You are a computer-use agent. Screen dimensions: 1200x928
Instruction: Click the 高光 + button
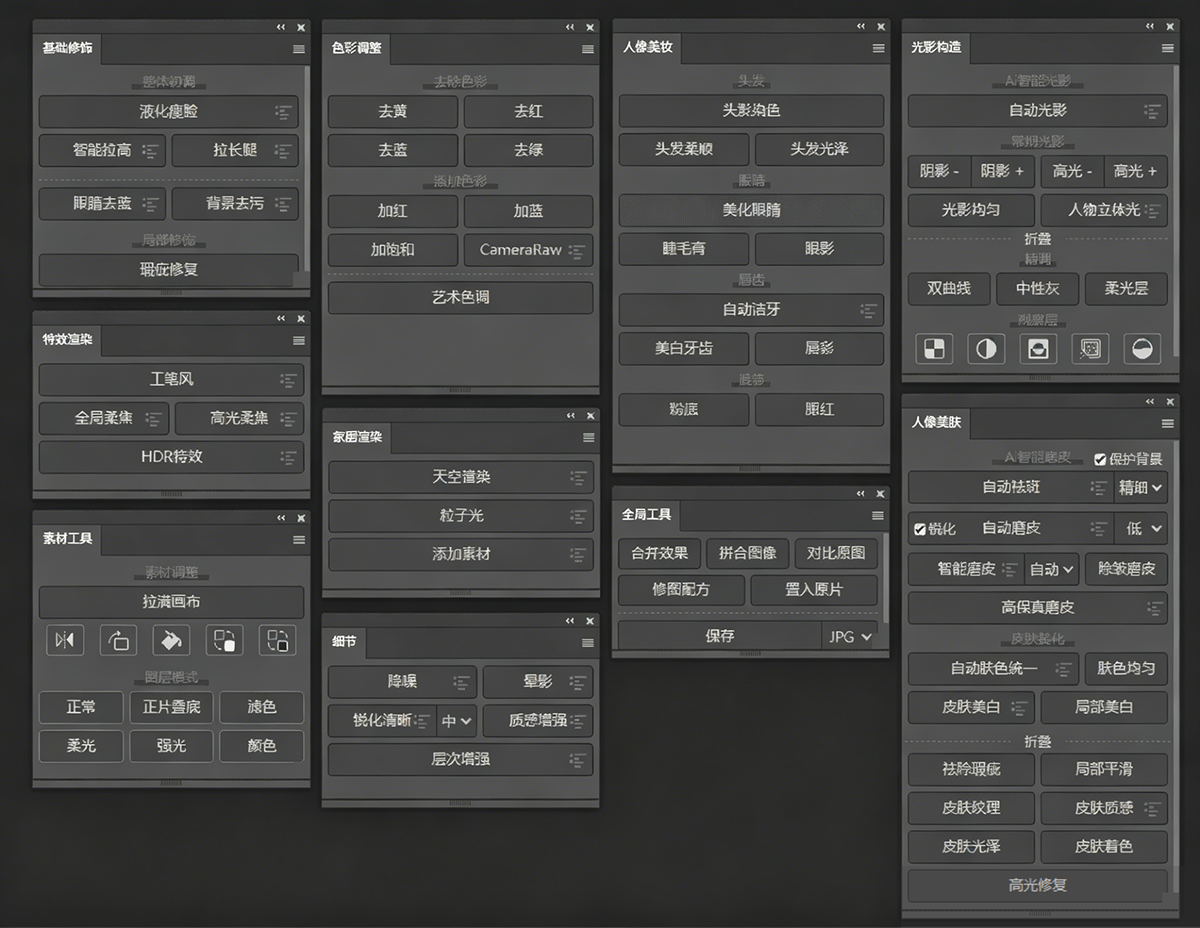[x=1135, y=172]
